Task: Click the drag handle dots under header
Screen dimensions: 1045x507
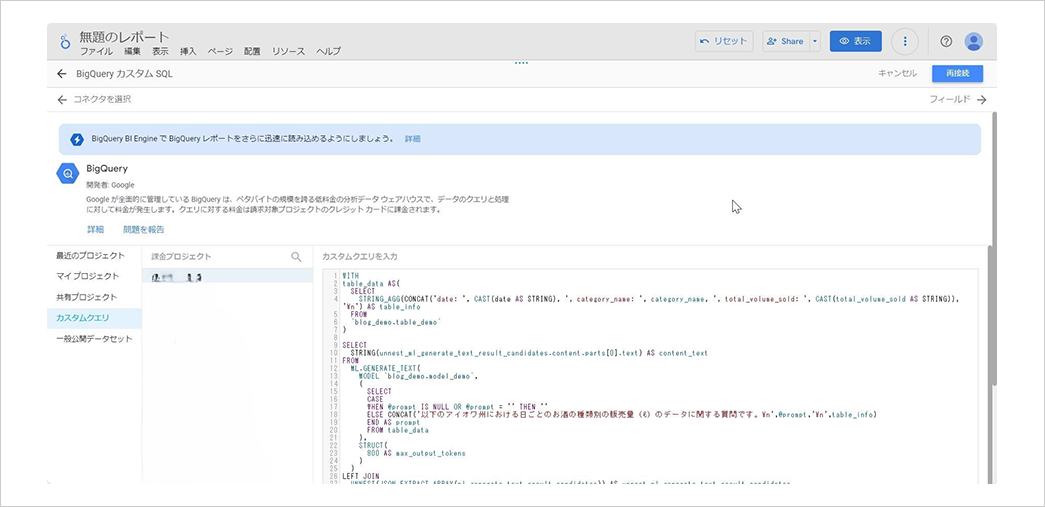Action: click(522, 63)
